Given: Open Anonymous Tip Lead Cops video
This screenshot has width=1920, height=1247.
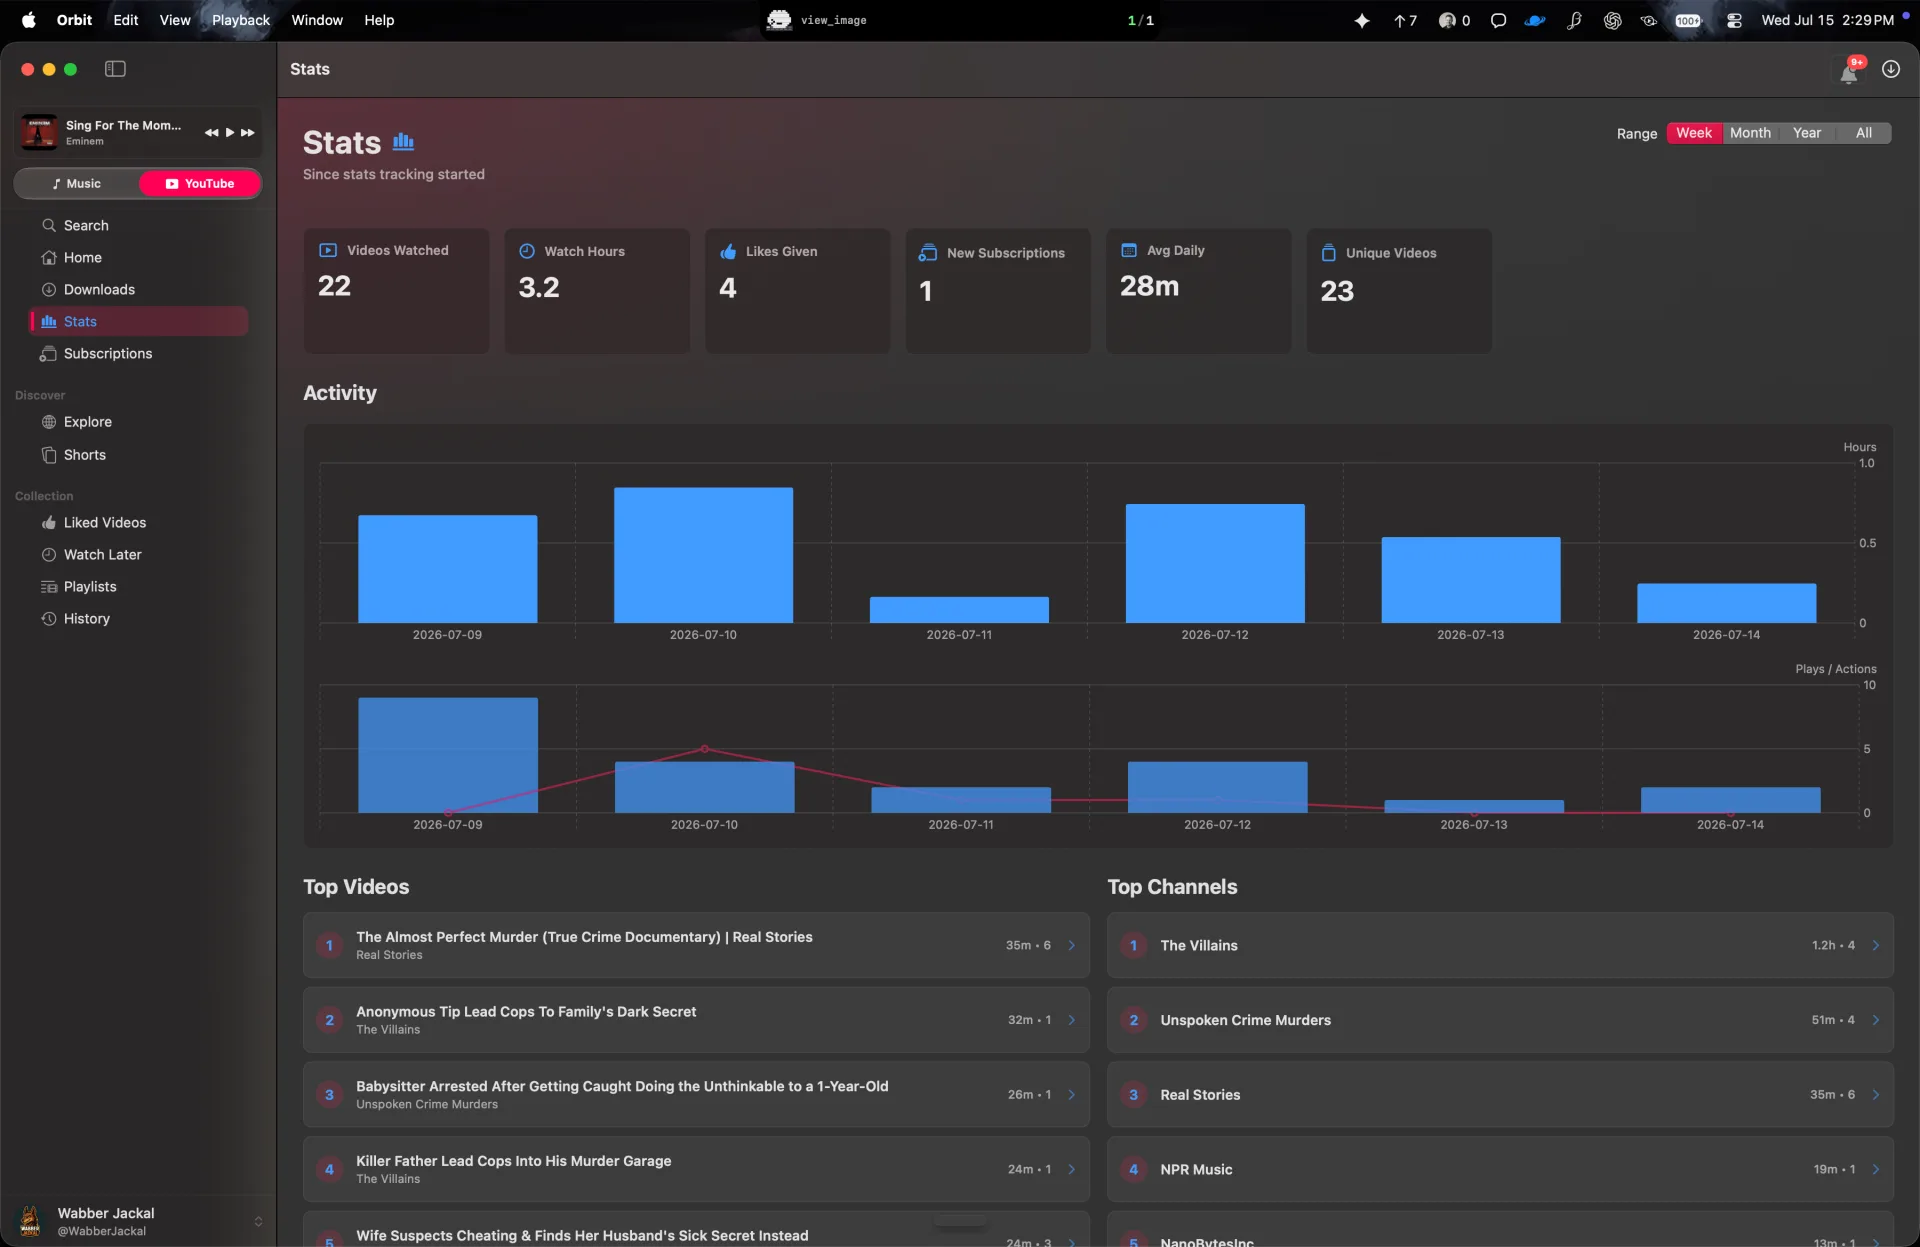Looking at the screenshot, I should pos(696,1020).
